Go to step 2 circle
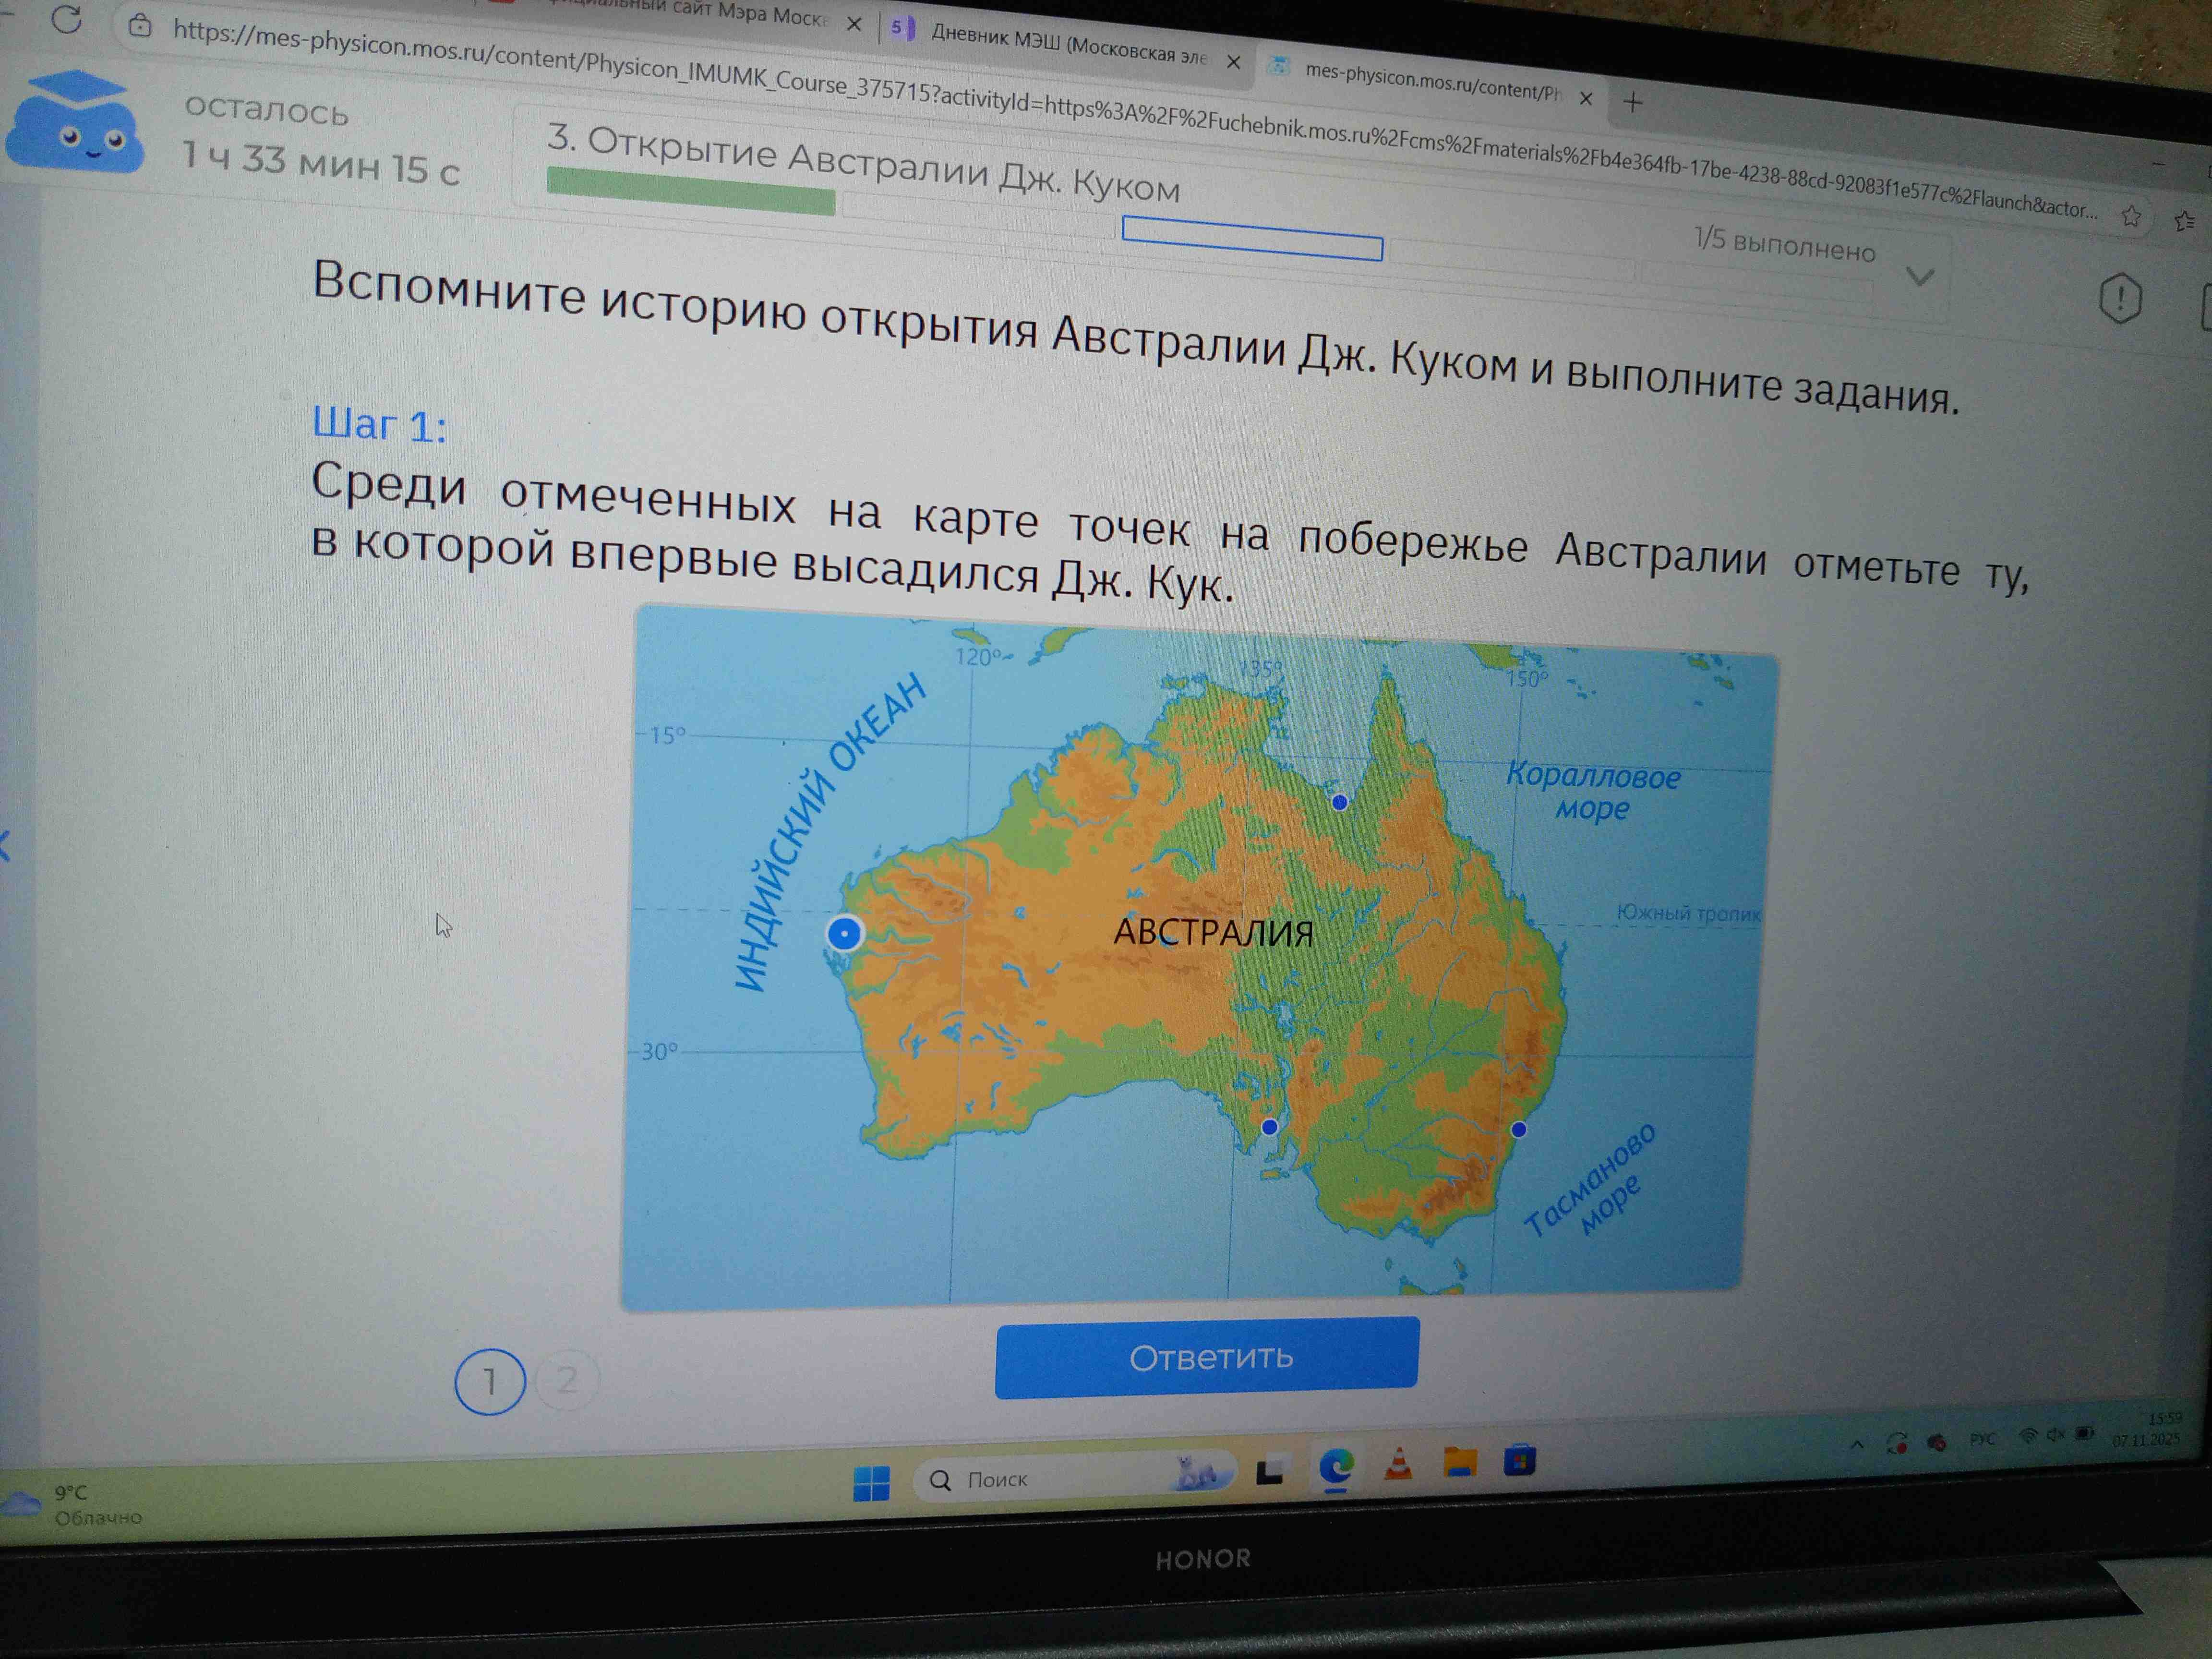 (567, 1380)
